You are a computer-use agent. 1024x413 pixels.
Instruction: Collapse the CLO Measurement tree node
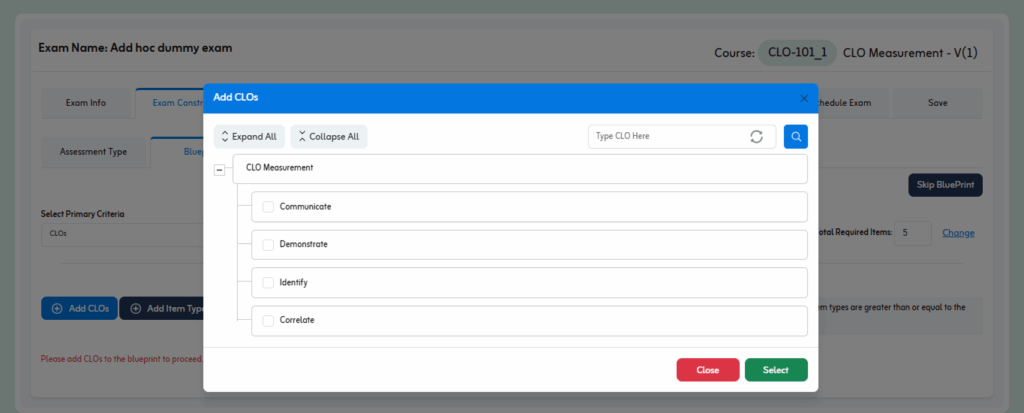click(219, 170)
